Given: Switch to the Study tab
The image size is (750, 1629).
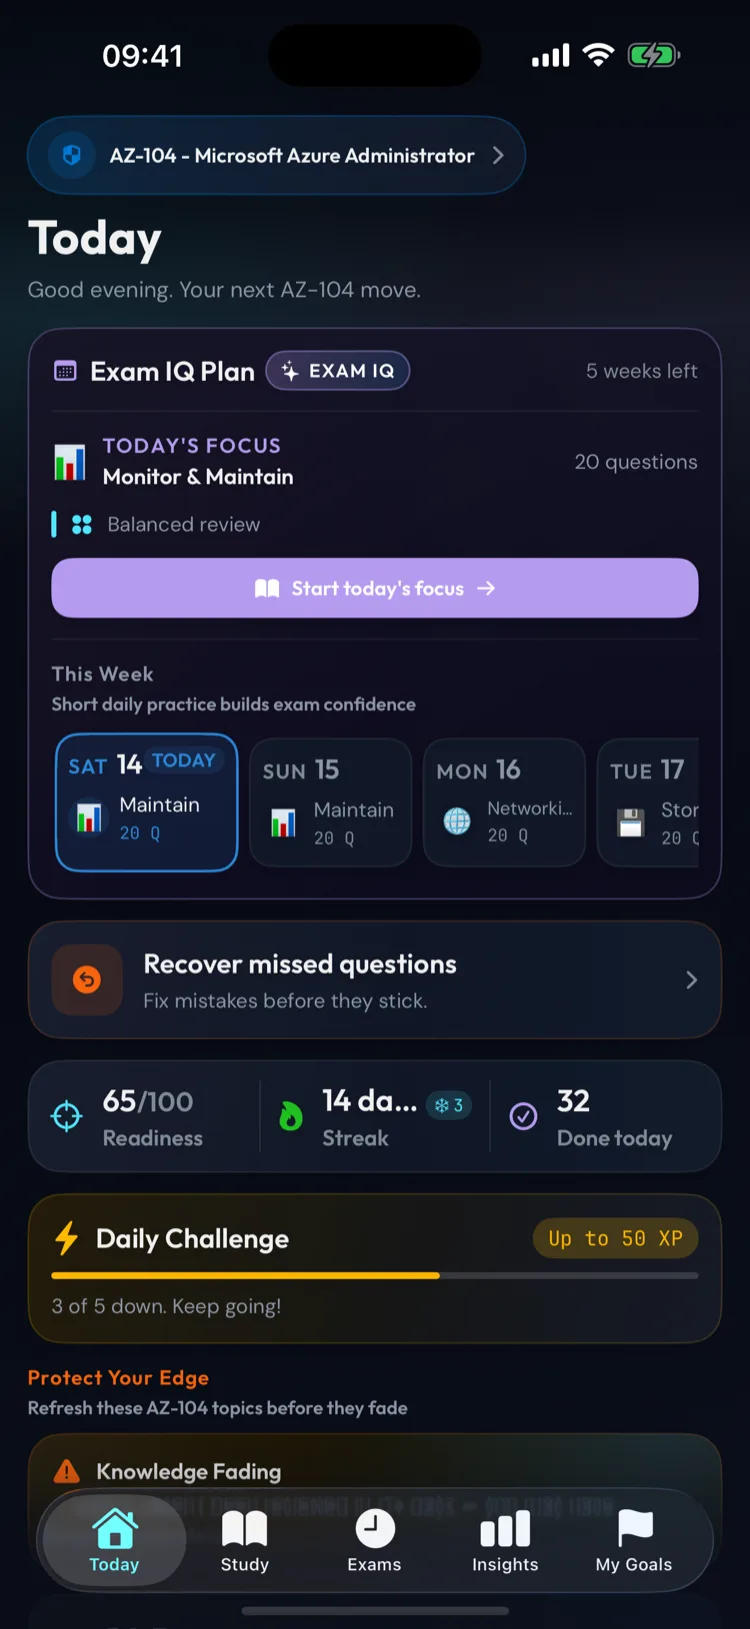Looking at the screenshot, I should coord(245,1541).
